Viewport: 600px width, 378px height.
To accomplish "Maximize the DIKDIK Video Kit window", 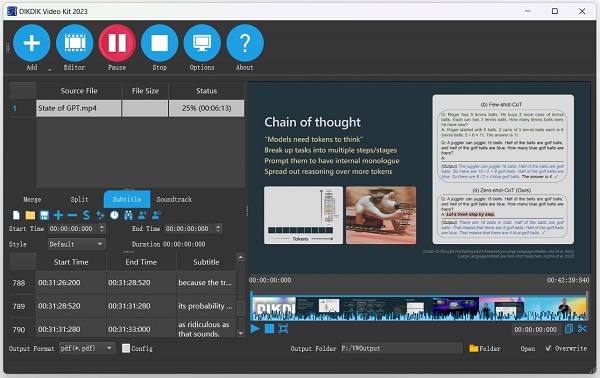I will 554,11.
